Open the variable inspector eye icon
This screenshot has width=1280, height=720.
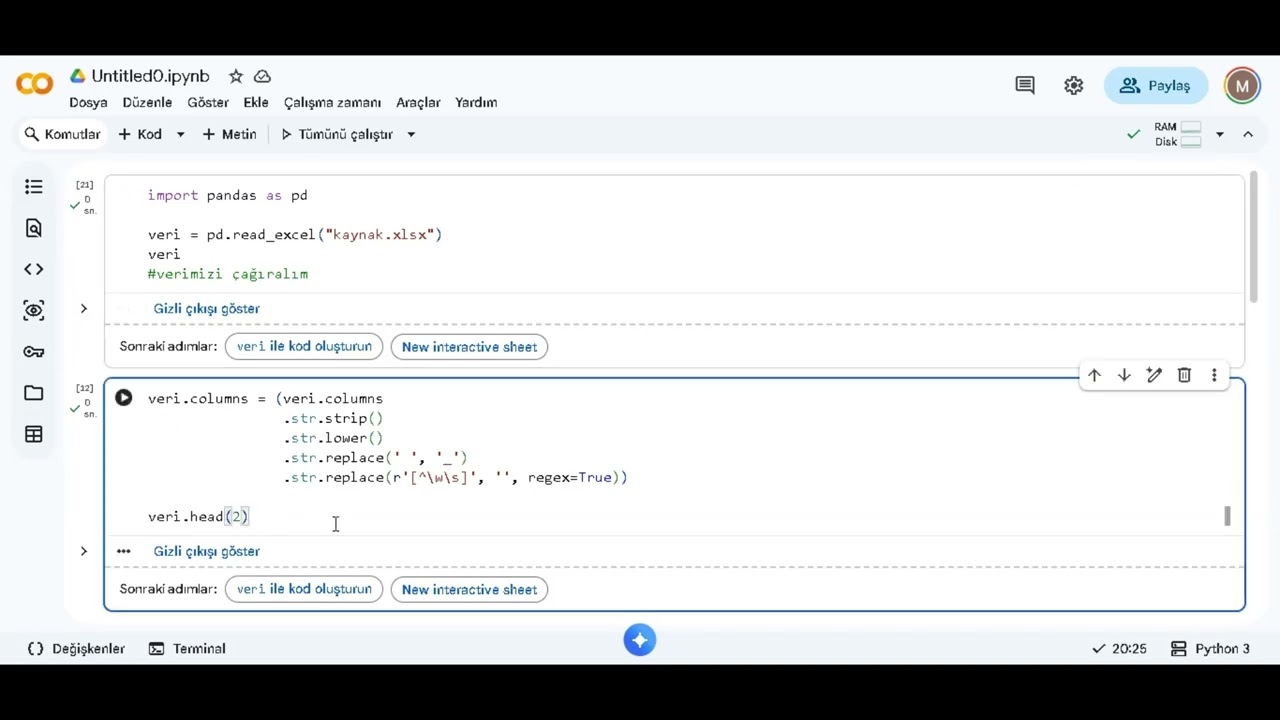pyautogui.click(x=34, y=310)
